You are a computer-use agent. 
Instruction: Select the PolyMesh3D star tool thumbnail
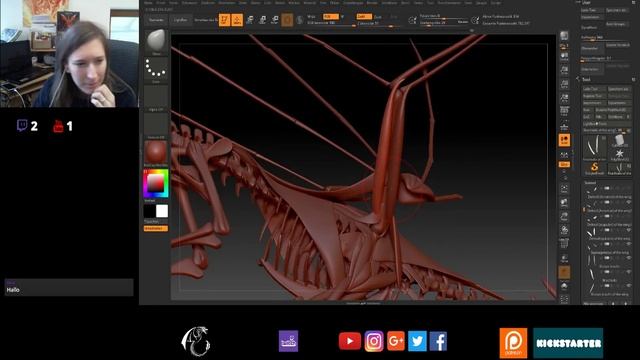pos(619,154)
